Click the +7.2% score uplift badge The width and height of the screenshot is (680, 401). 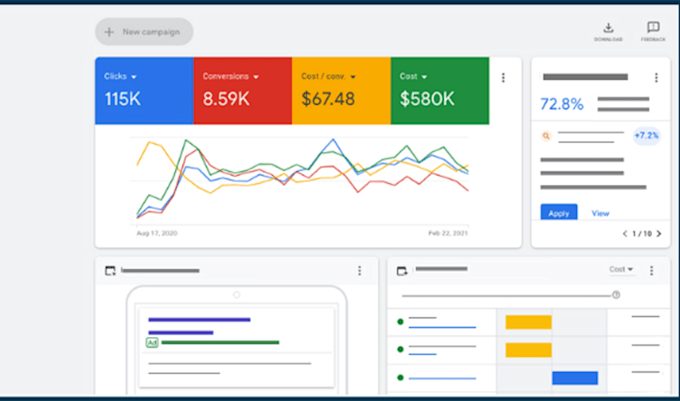[646, 136]
